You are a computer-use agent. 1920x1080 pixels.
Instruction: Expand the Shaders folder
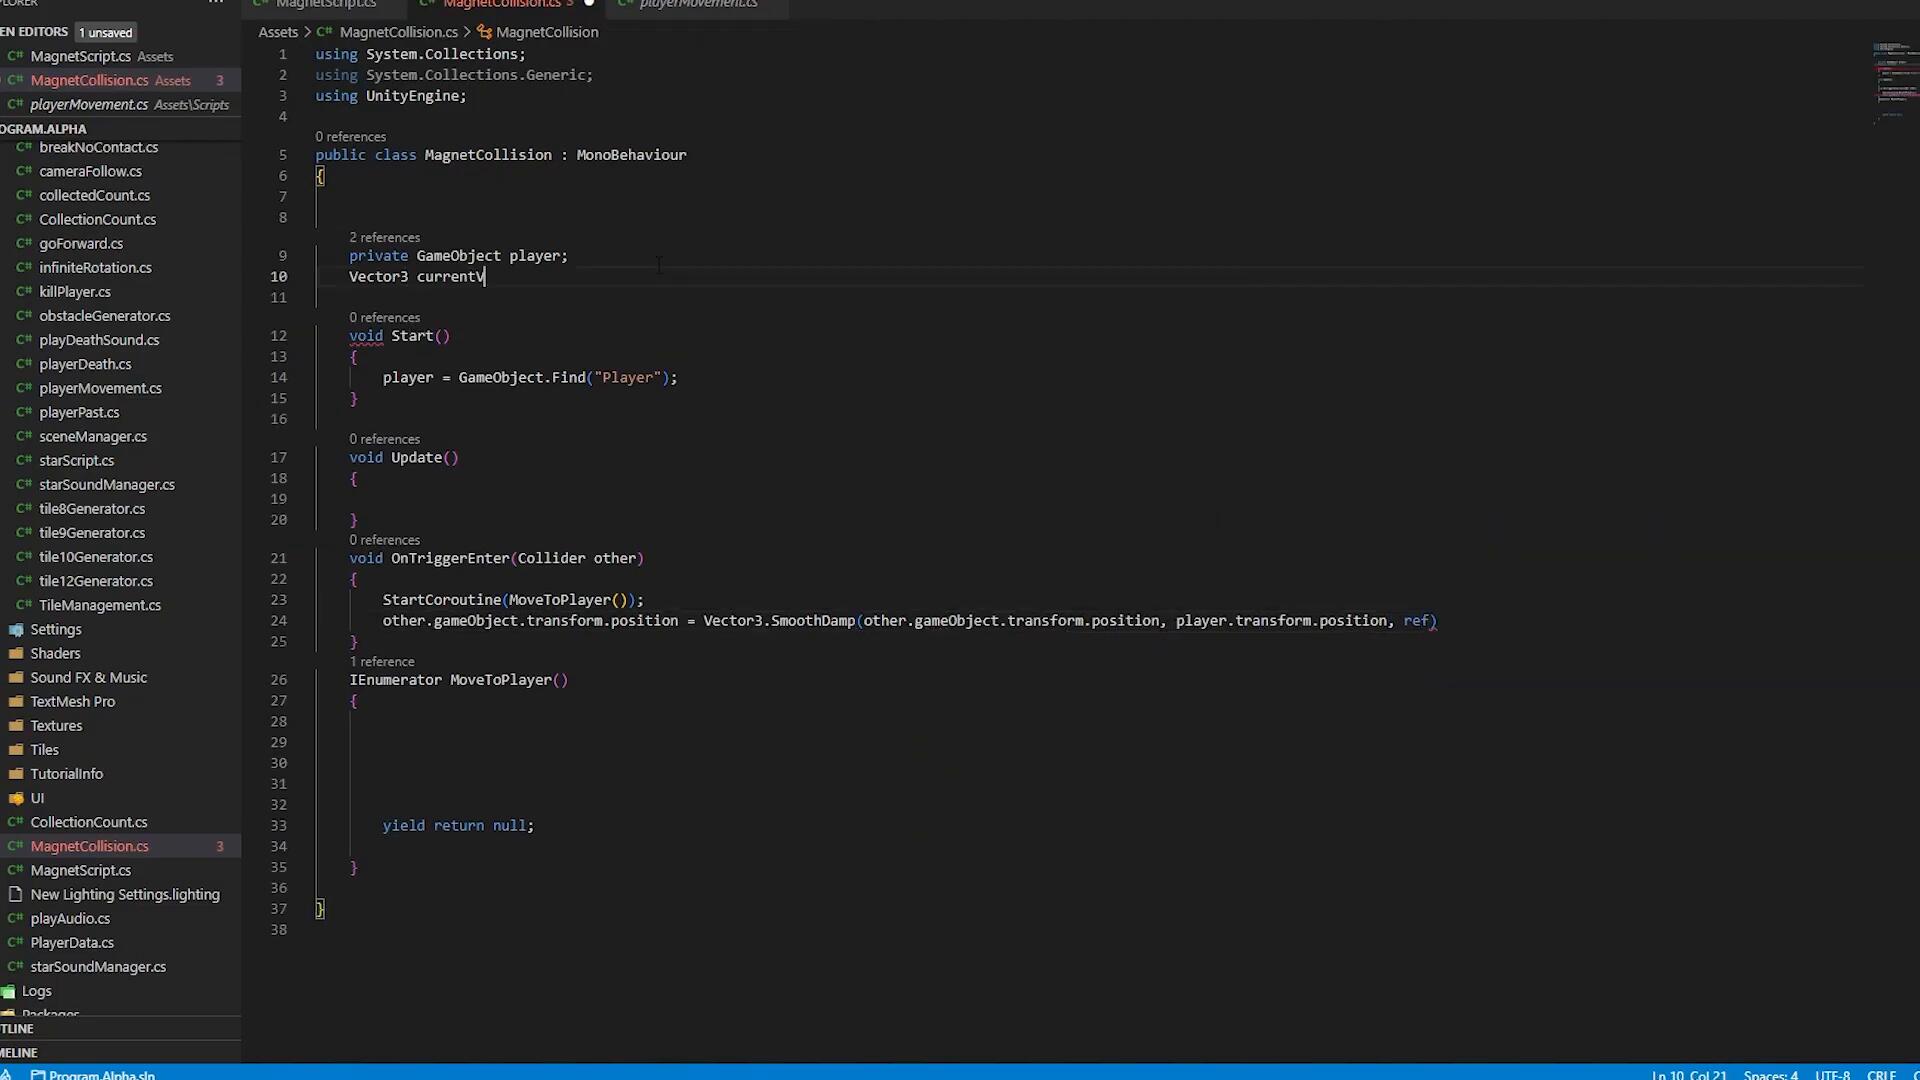(55, 653)
